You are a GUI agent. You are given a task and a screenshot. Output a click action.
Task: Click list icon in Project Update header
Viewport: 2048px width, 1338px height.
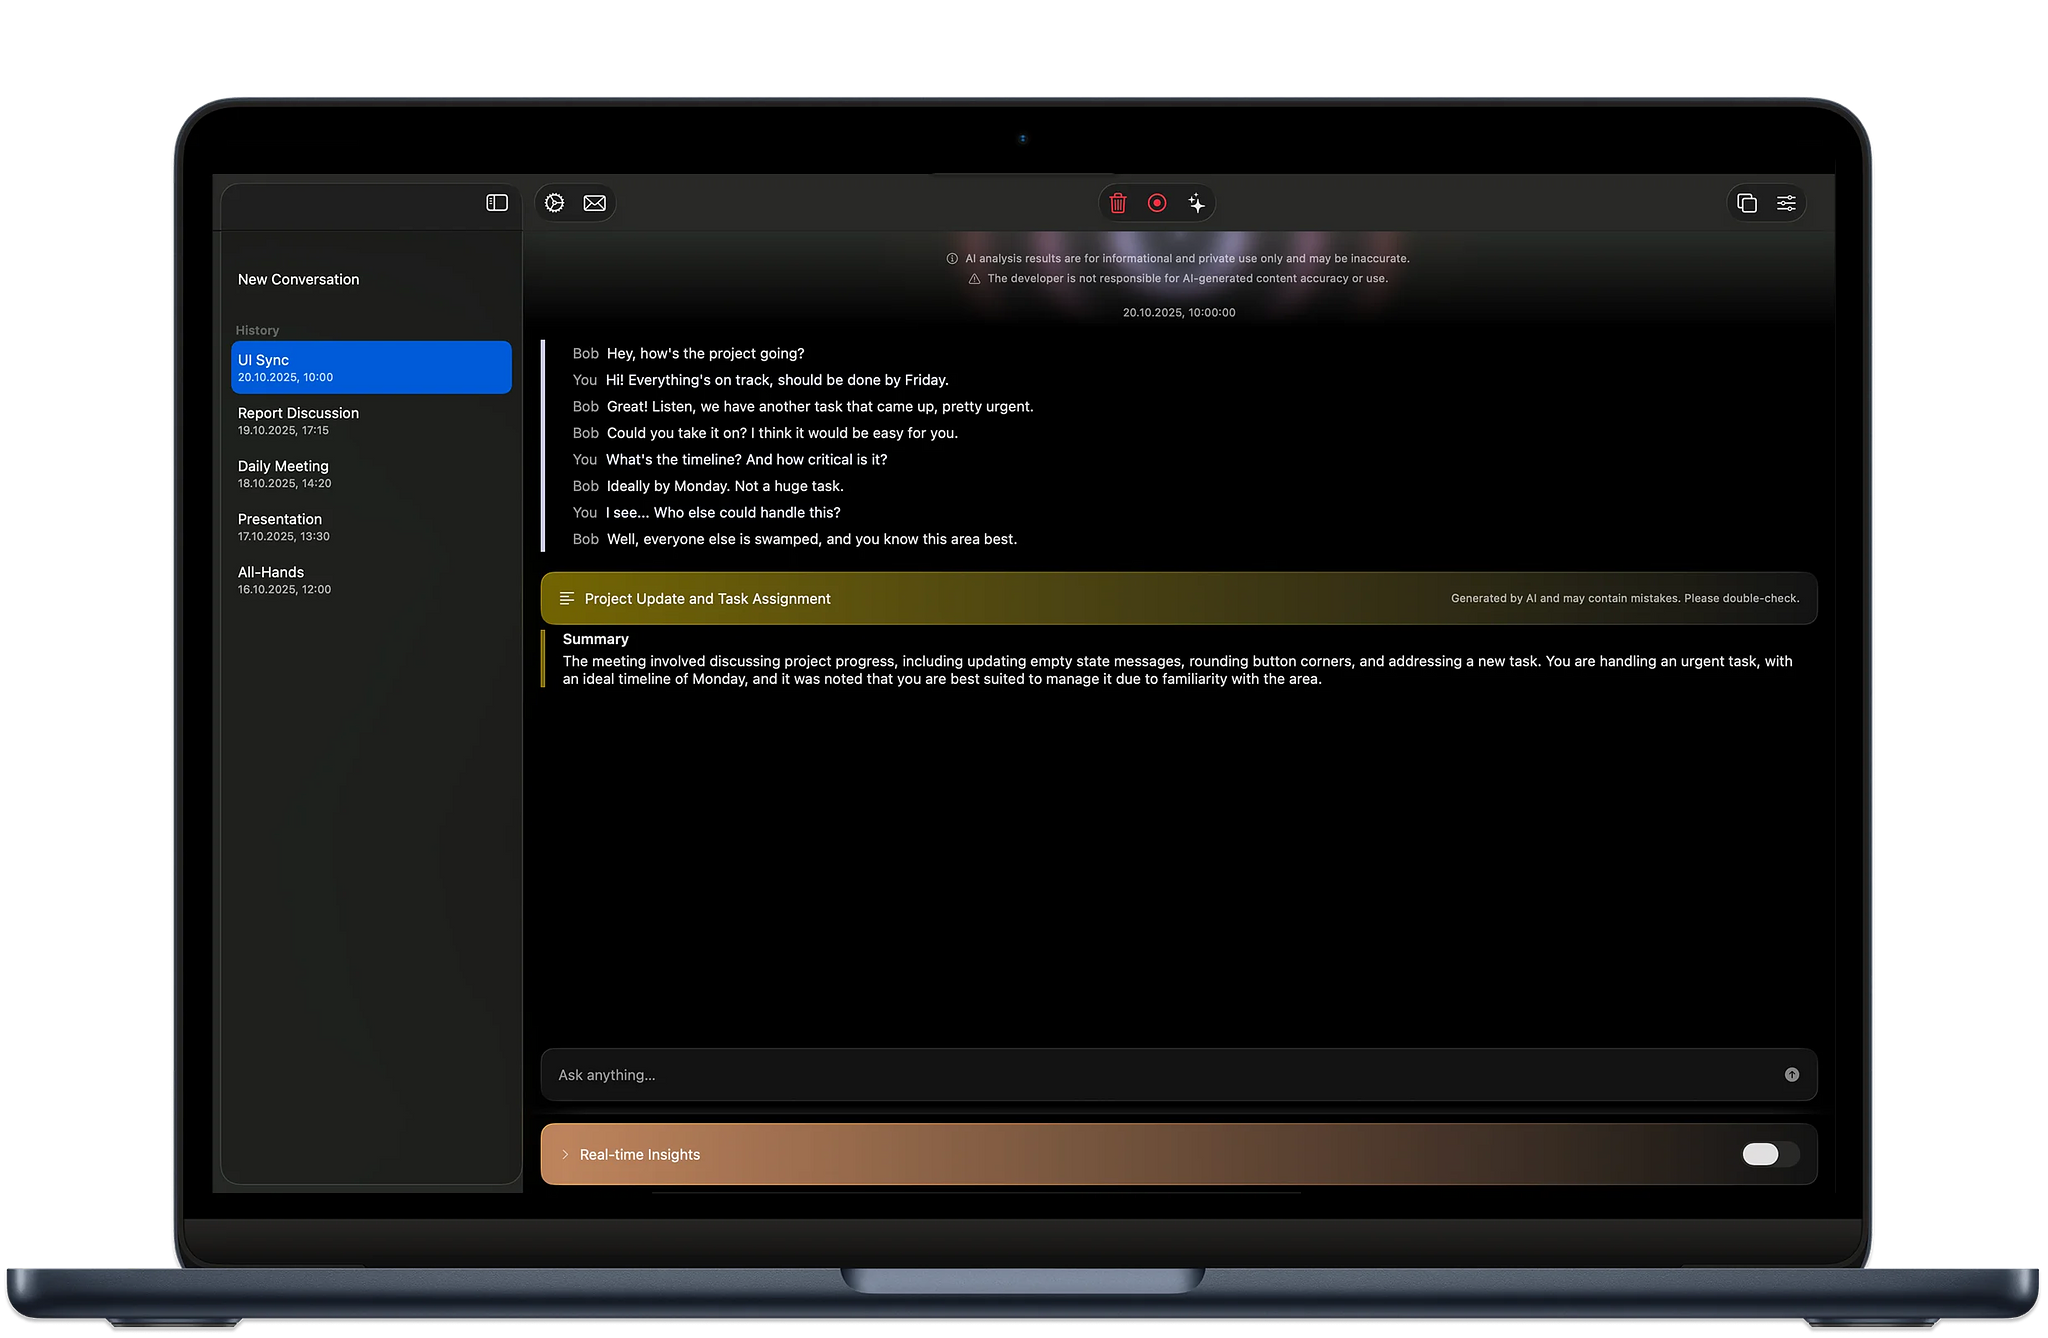coord(566,599)
